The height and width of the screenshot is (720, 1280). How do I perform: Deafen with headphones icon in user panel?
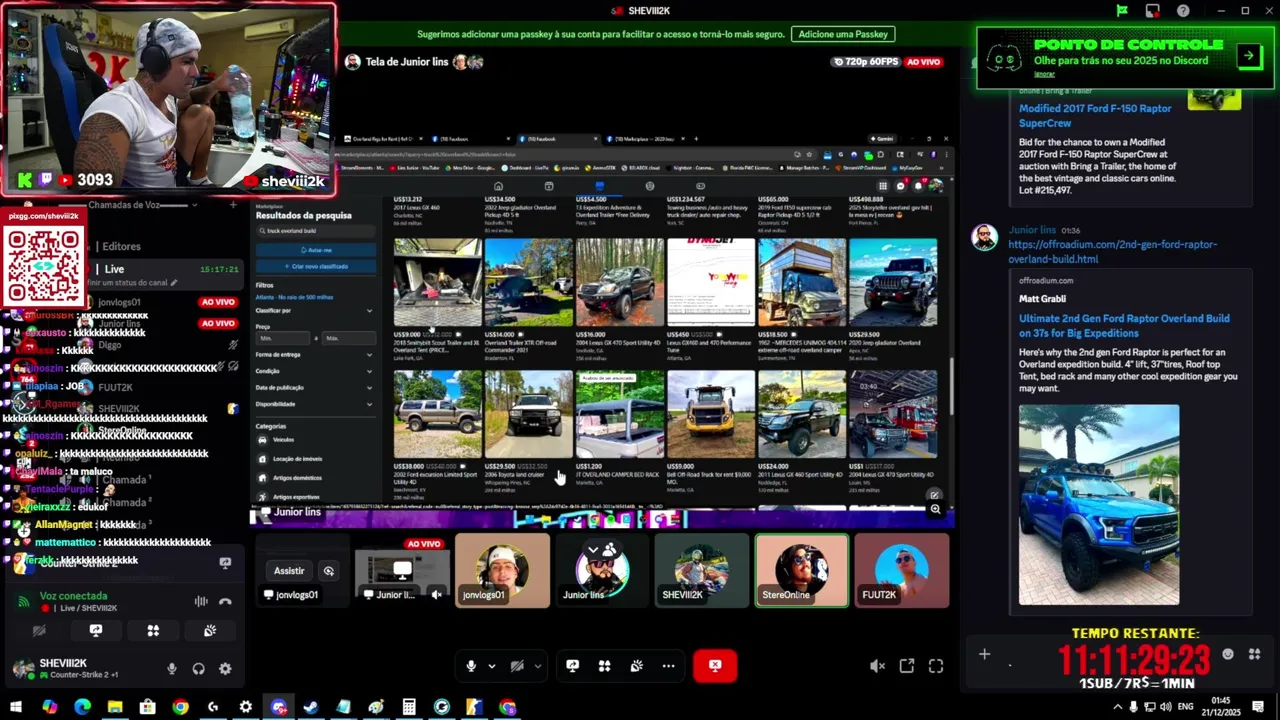(198, 669)
